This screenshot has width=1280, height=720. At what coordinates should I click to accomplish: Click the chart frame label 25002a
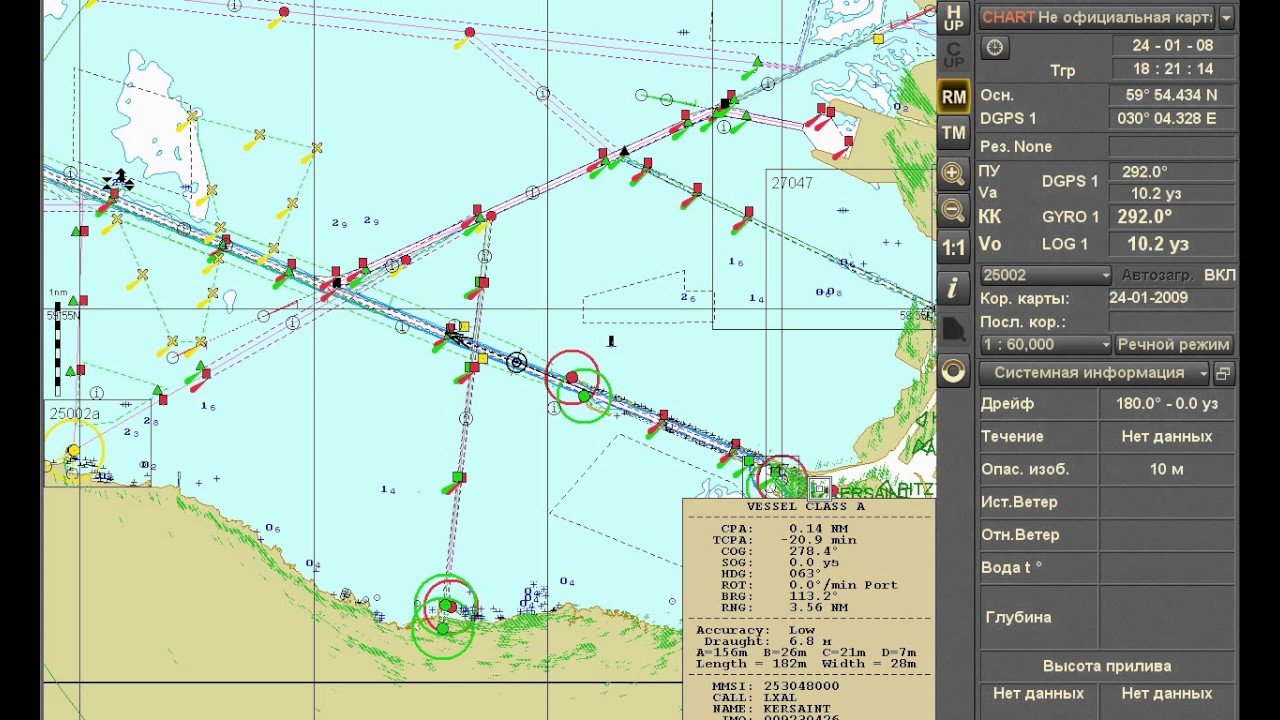tap(75, 412)
